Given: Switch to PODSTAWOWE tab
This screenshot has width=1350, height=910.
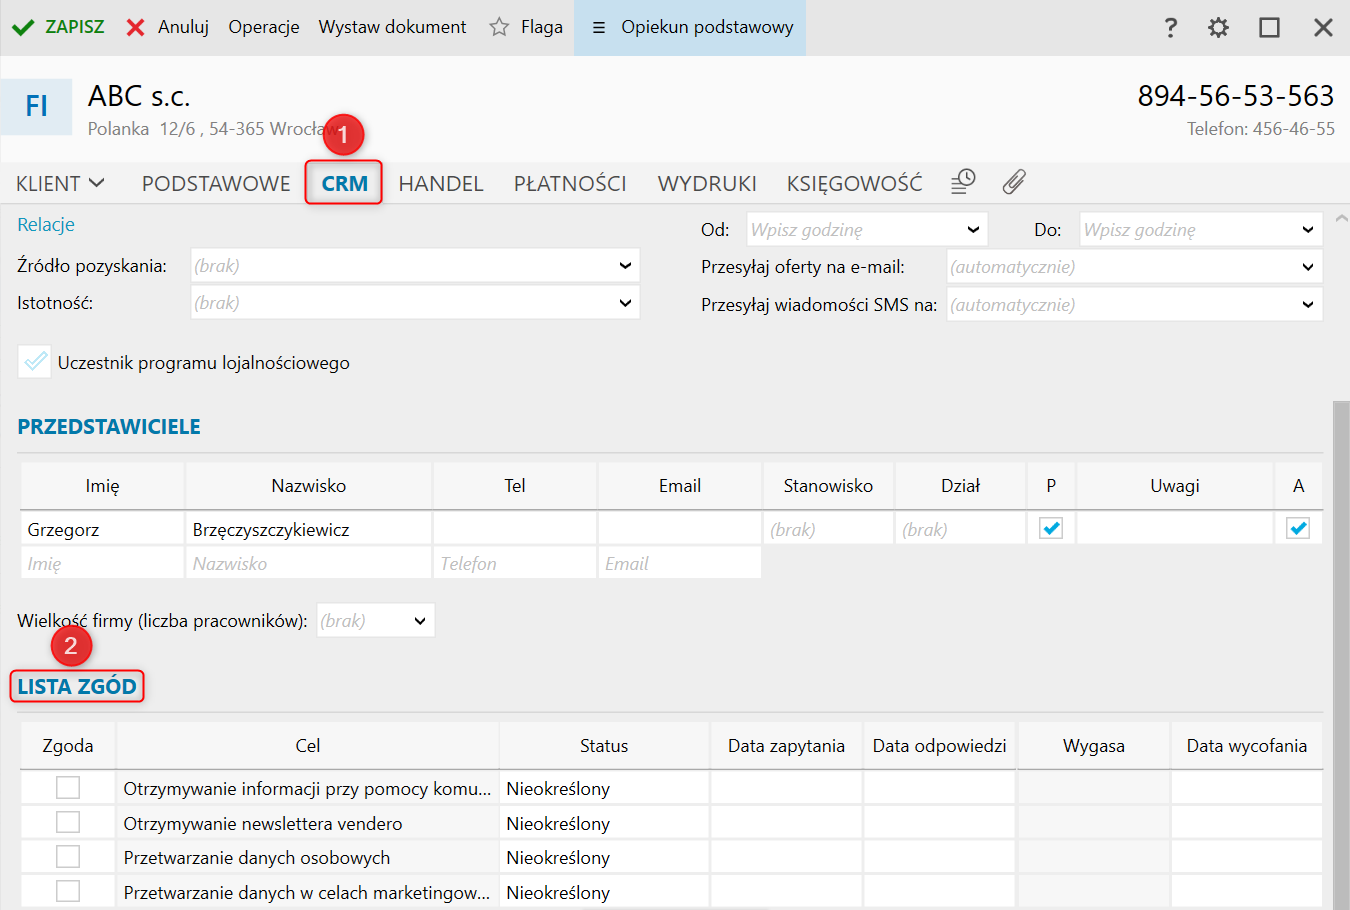Looking at the screenshot, I should pyautogui.click(x=216, y=184).
